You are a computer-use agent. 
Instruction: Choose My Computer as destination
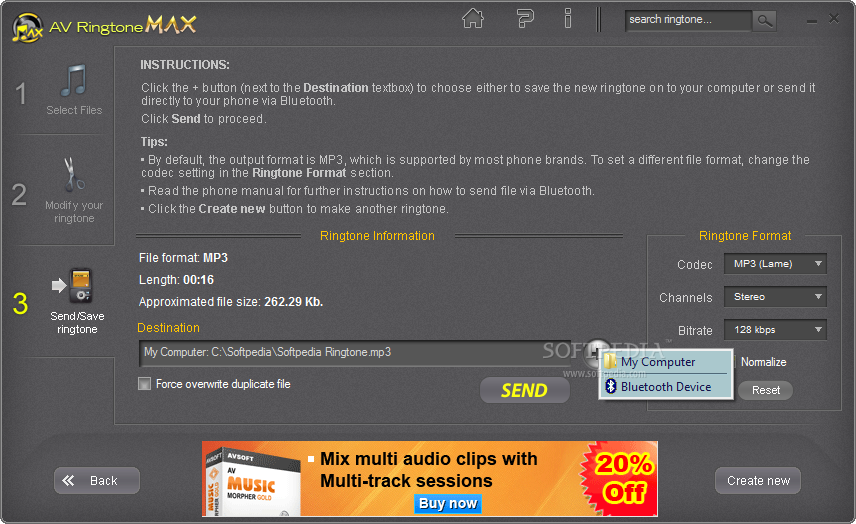[665, 362]
